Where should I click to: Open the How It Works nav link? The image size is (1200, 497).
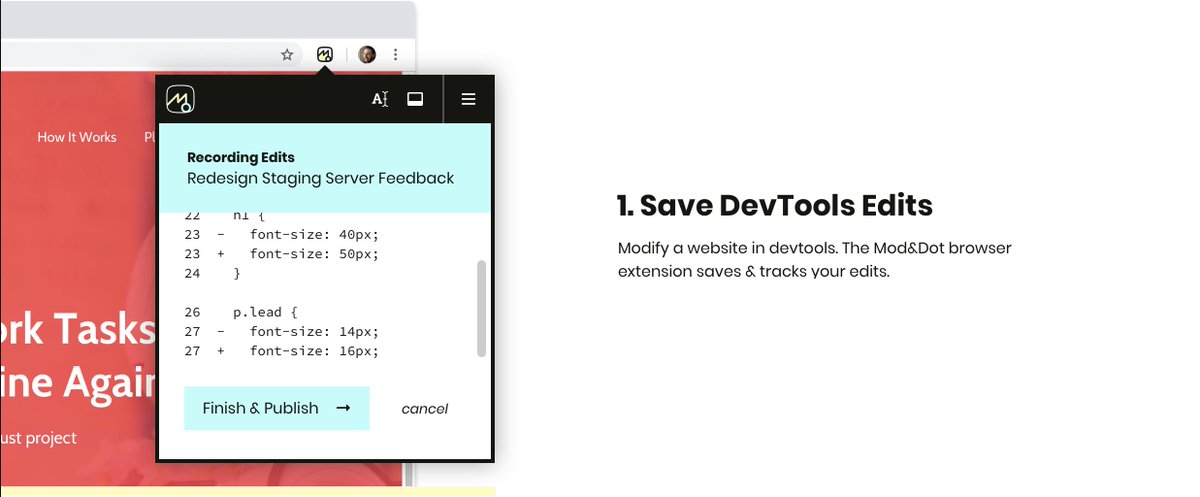pos(77,137)
